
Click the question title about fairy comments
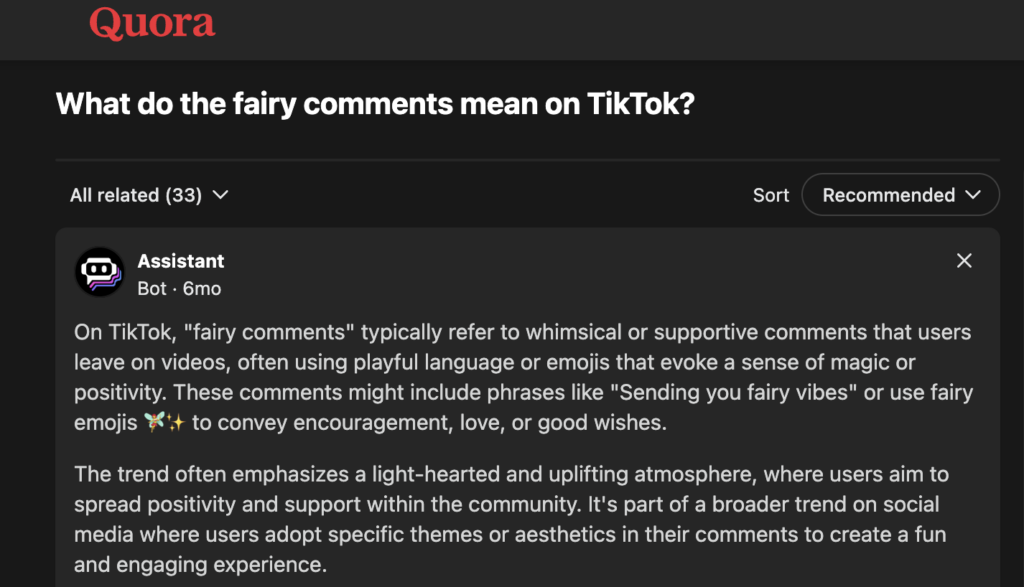coord(376,103)
